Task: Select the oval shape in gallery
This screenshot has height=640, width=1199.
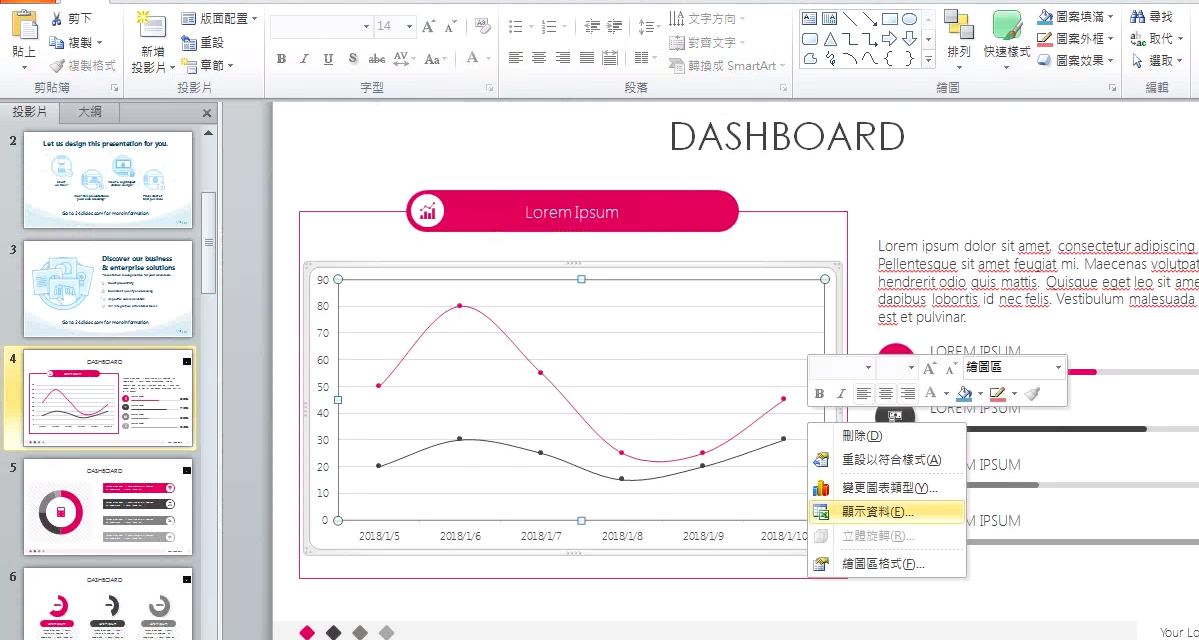Action: pos(909,19)
